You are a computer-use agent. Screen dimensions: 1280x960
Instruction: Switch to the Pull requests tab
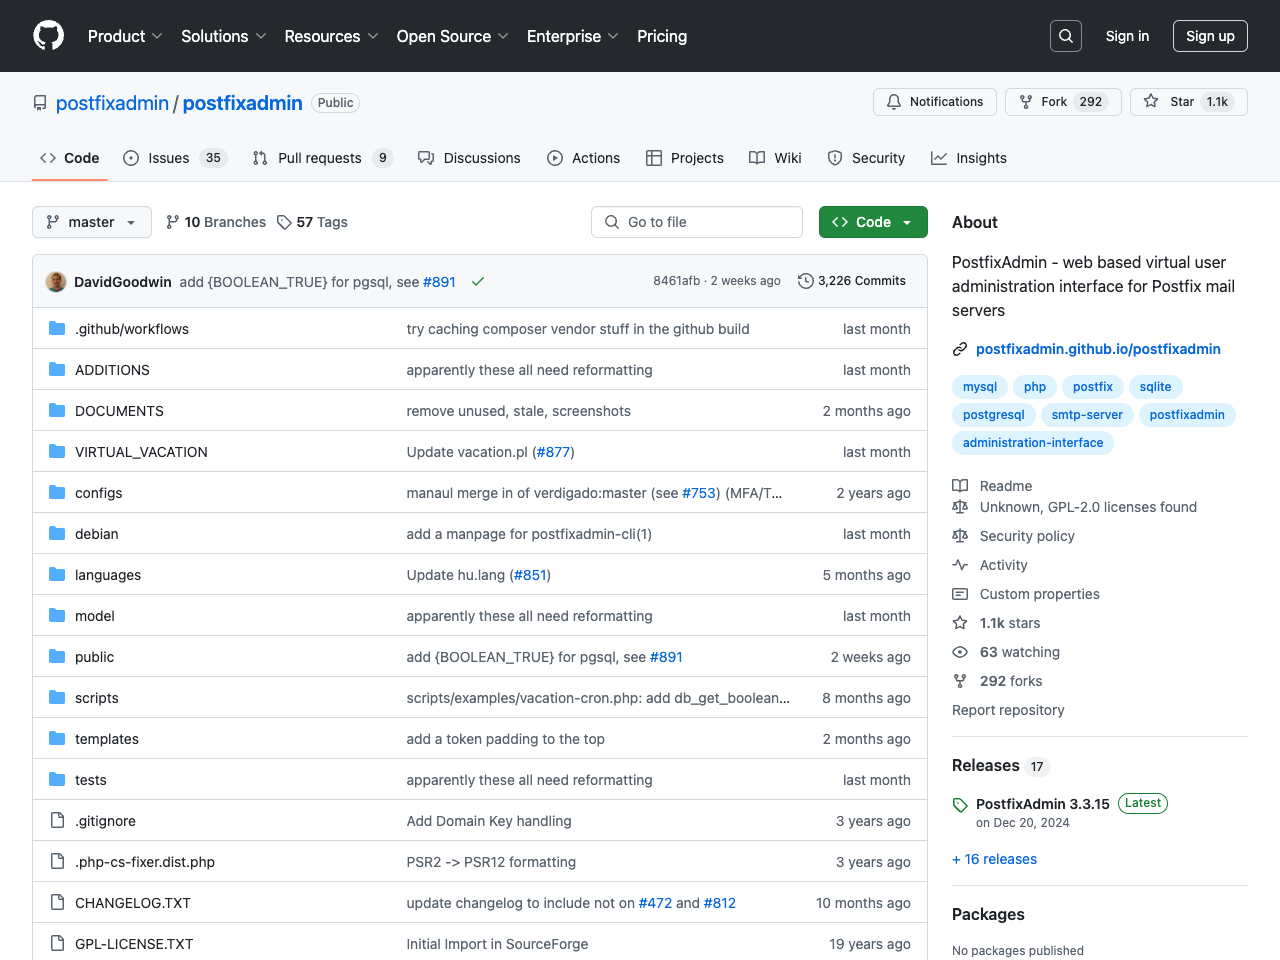click(323, 158)
